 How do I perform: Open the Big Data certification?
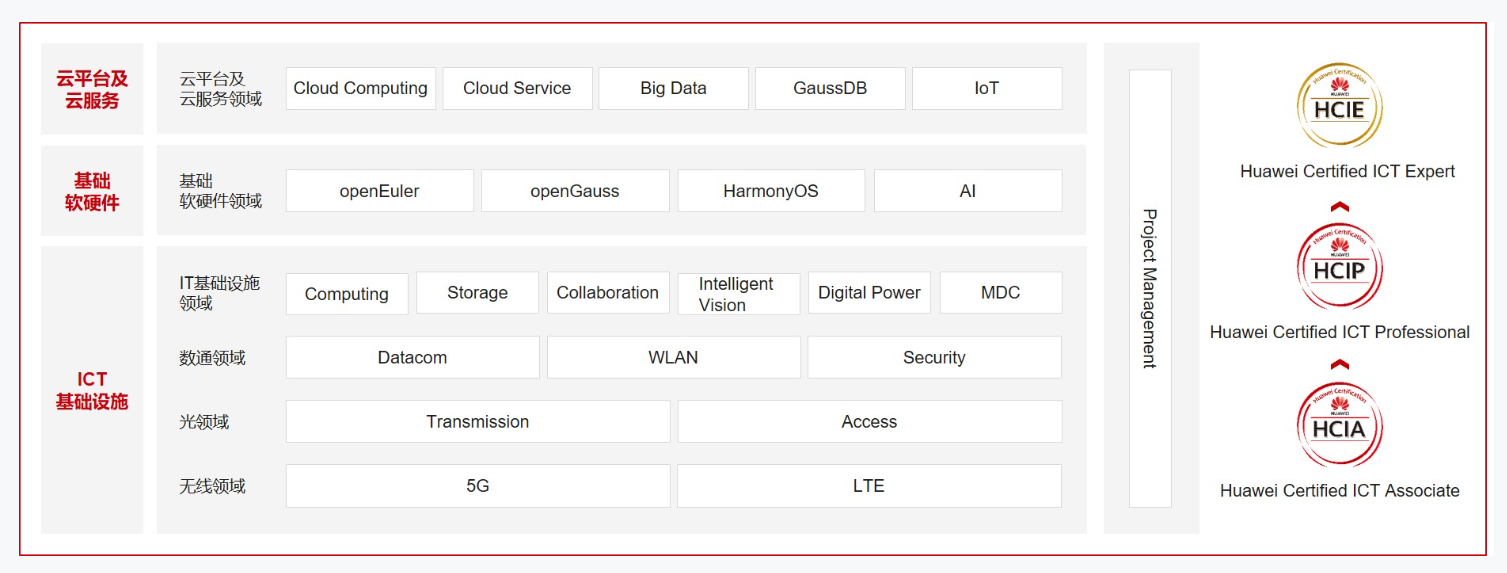point(673,88)
